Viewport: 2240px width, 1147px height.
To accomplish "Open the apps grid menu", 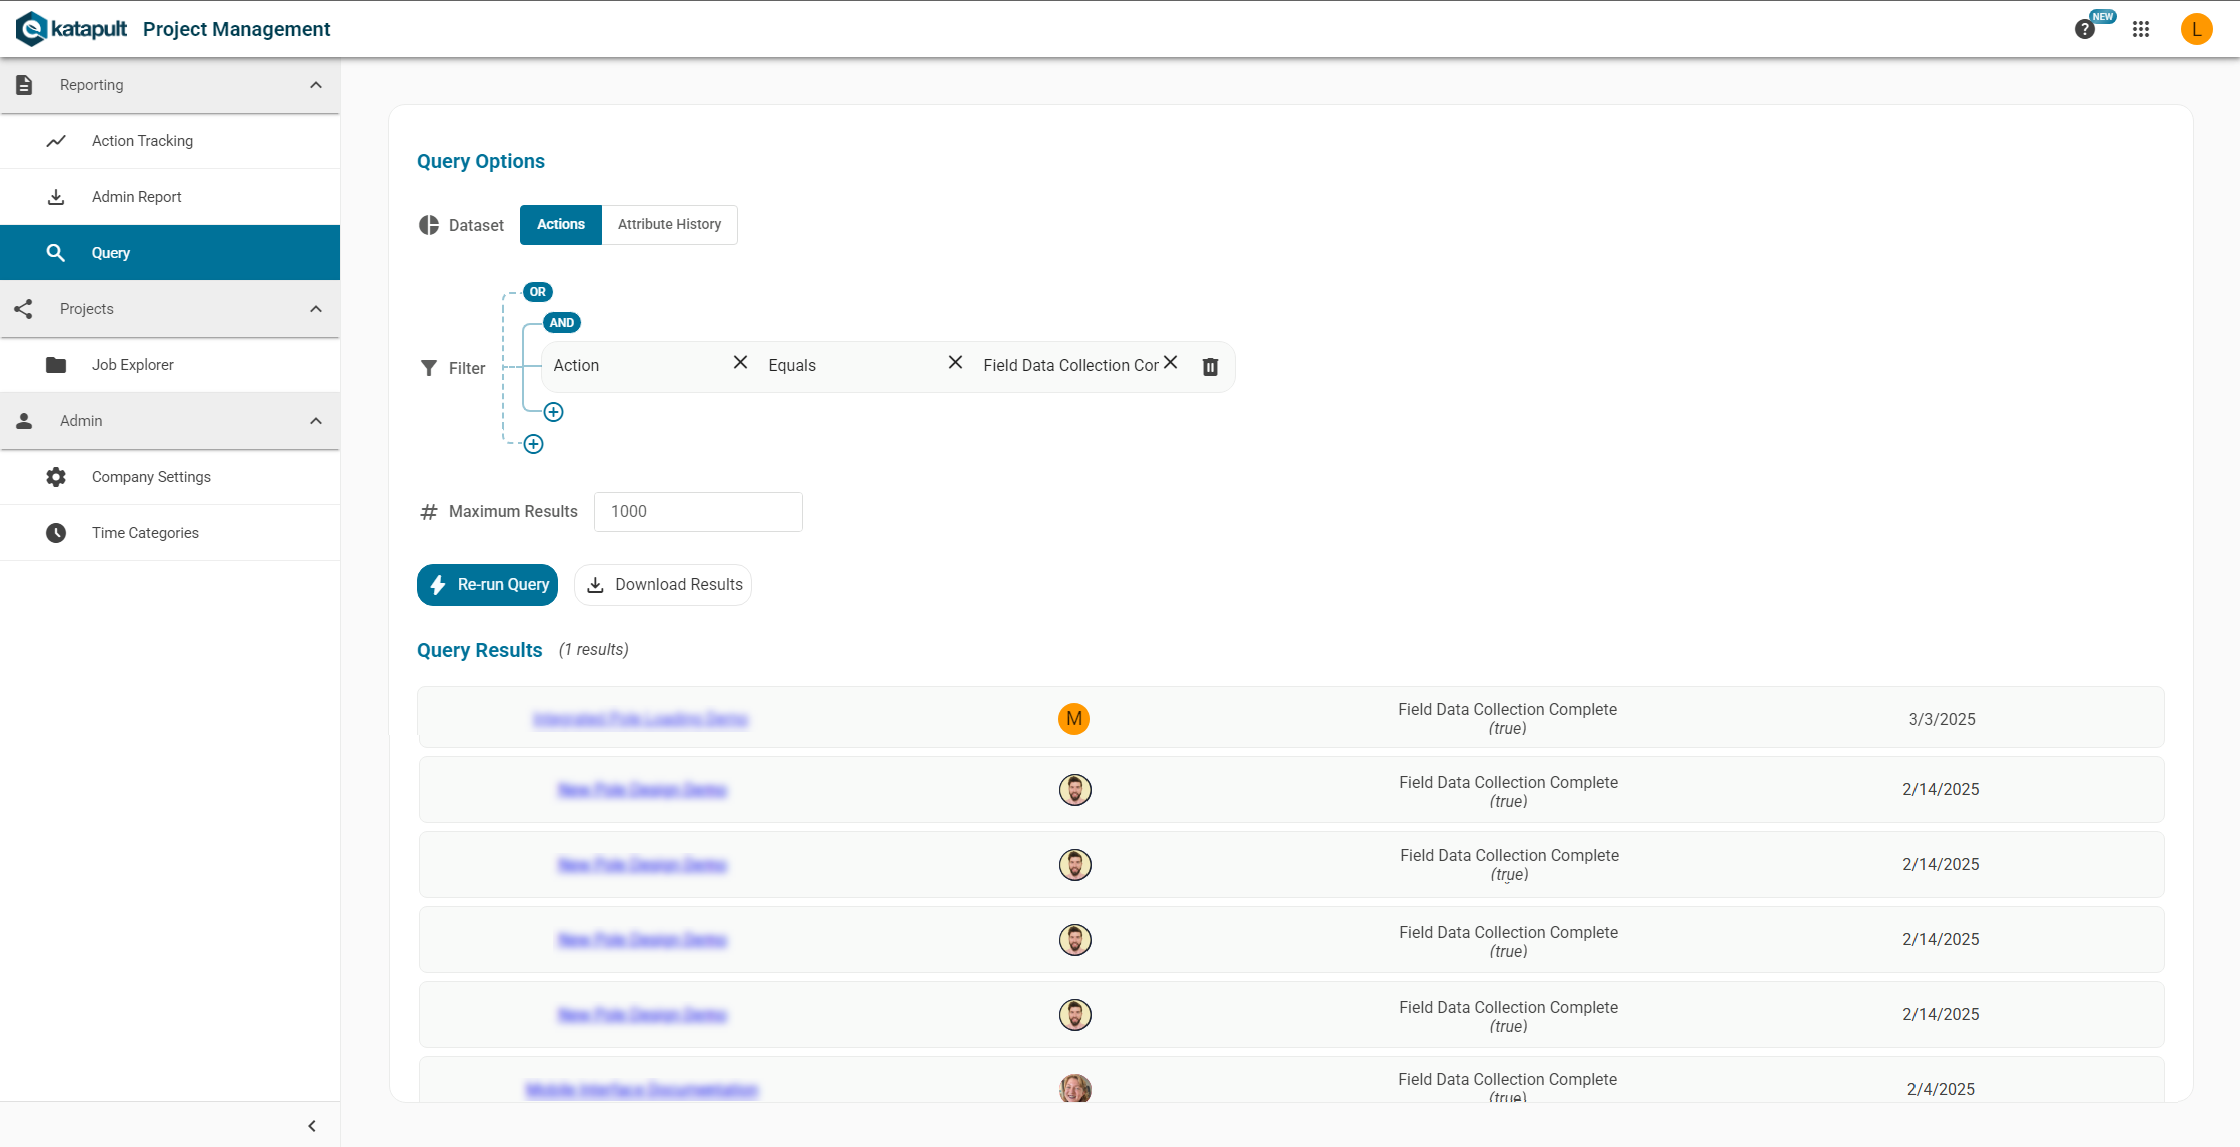I will coord(2140,29).
